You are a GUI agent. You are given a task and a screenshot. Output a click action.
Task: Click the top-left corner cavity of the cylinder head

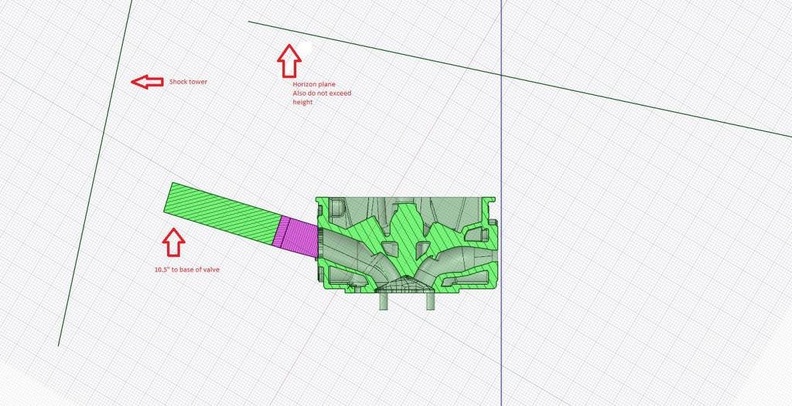tap(335, 207)
